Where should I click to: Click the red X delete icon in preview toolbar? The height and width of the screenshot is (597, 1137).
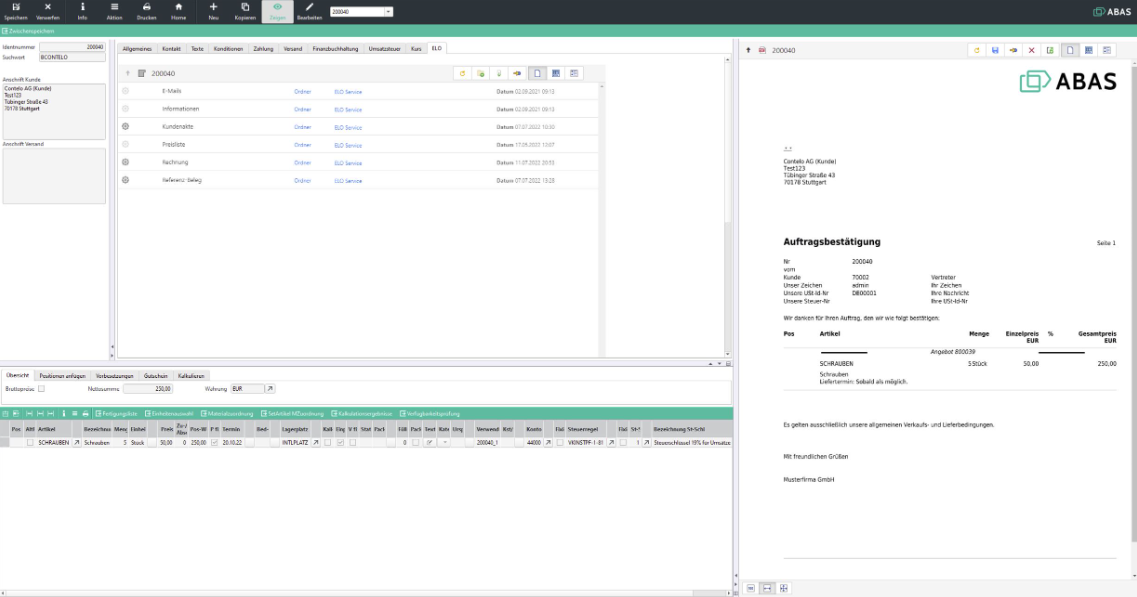click(x=1032, y=49)
